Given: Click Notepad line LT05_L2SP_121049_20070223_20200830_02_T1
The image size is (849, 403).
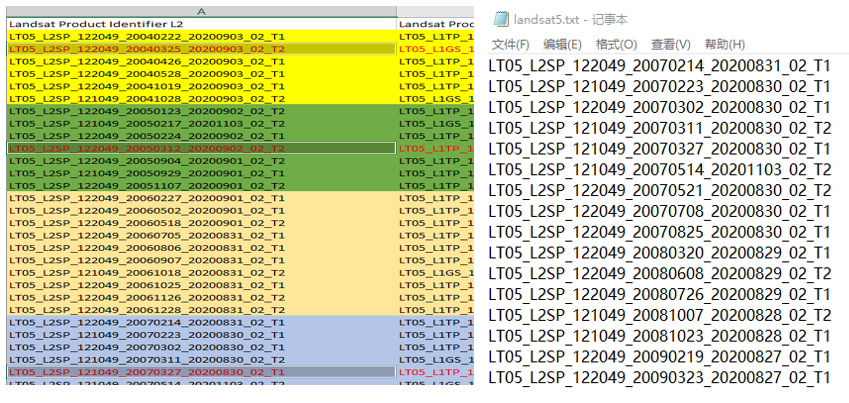Looking at the screenshot, I should pos(659,87).
